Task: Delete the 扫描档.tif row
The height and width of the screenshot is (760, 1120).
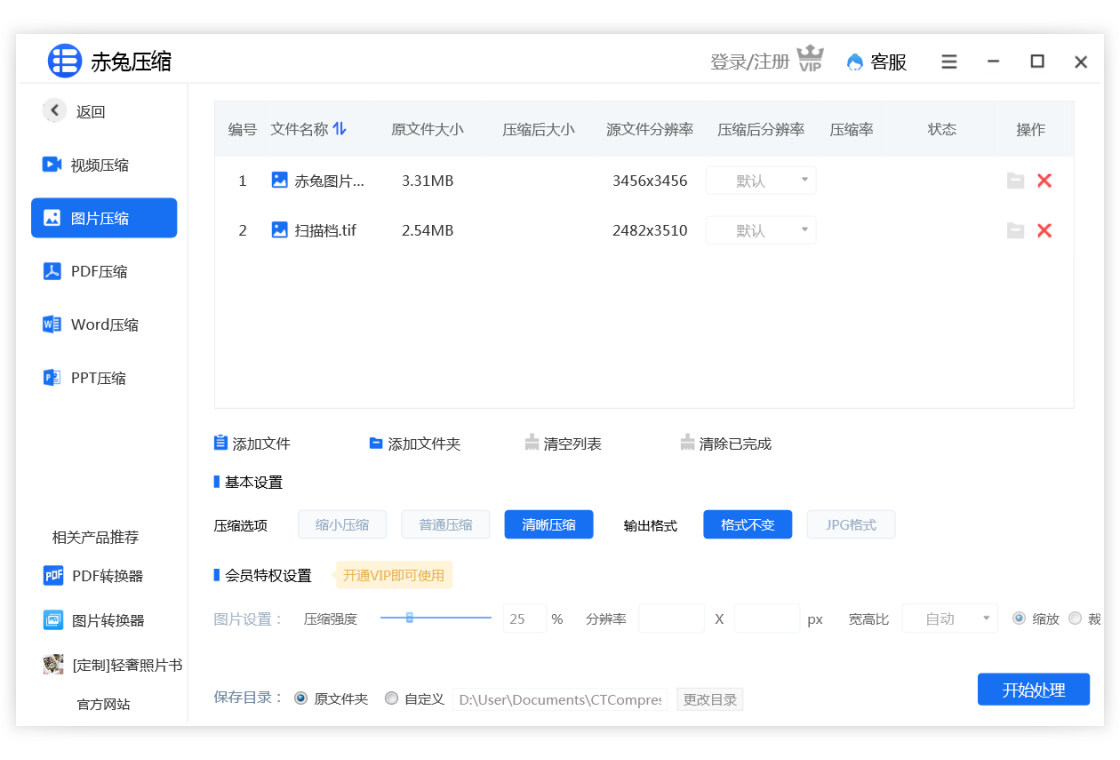Action: 1044,231
